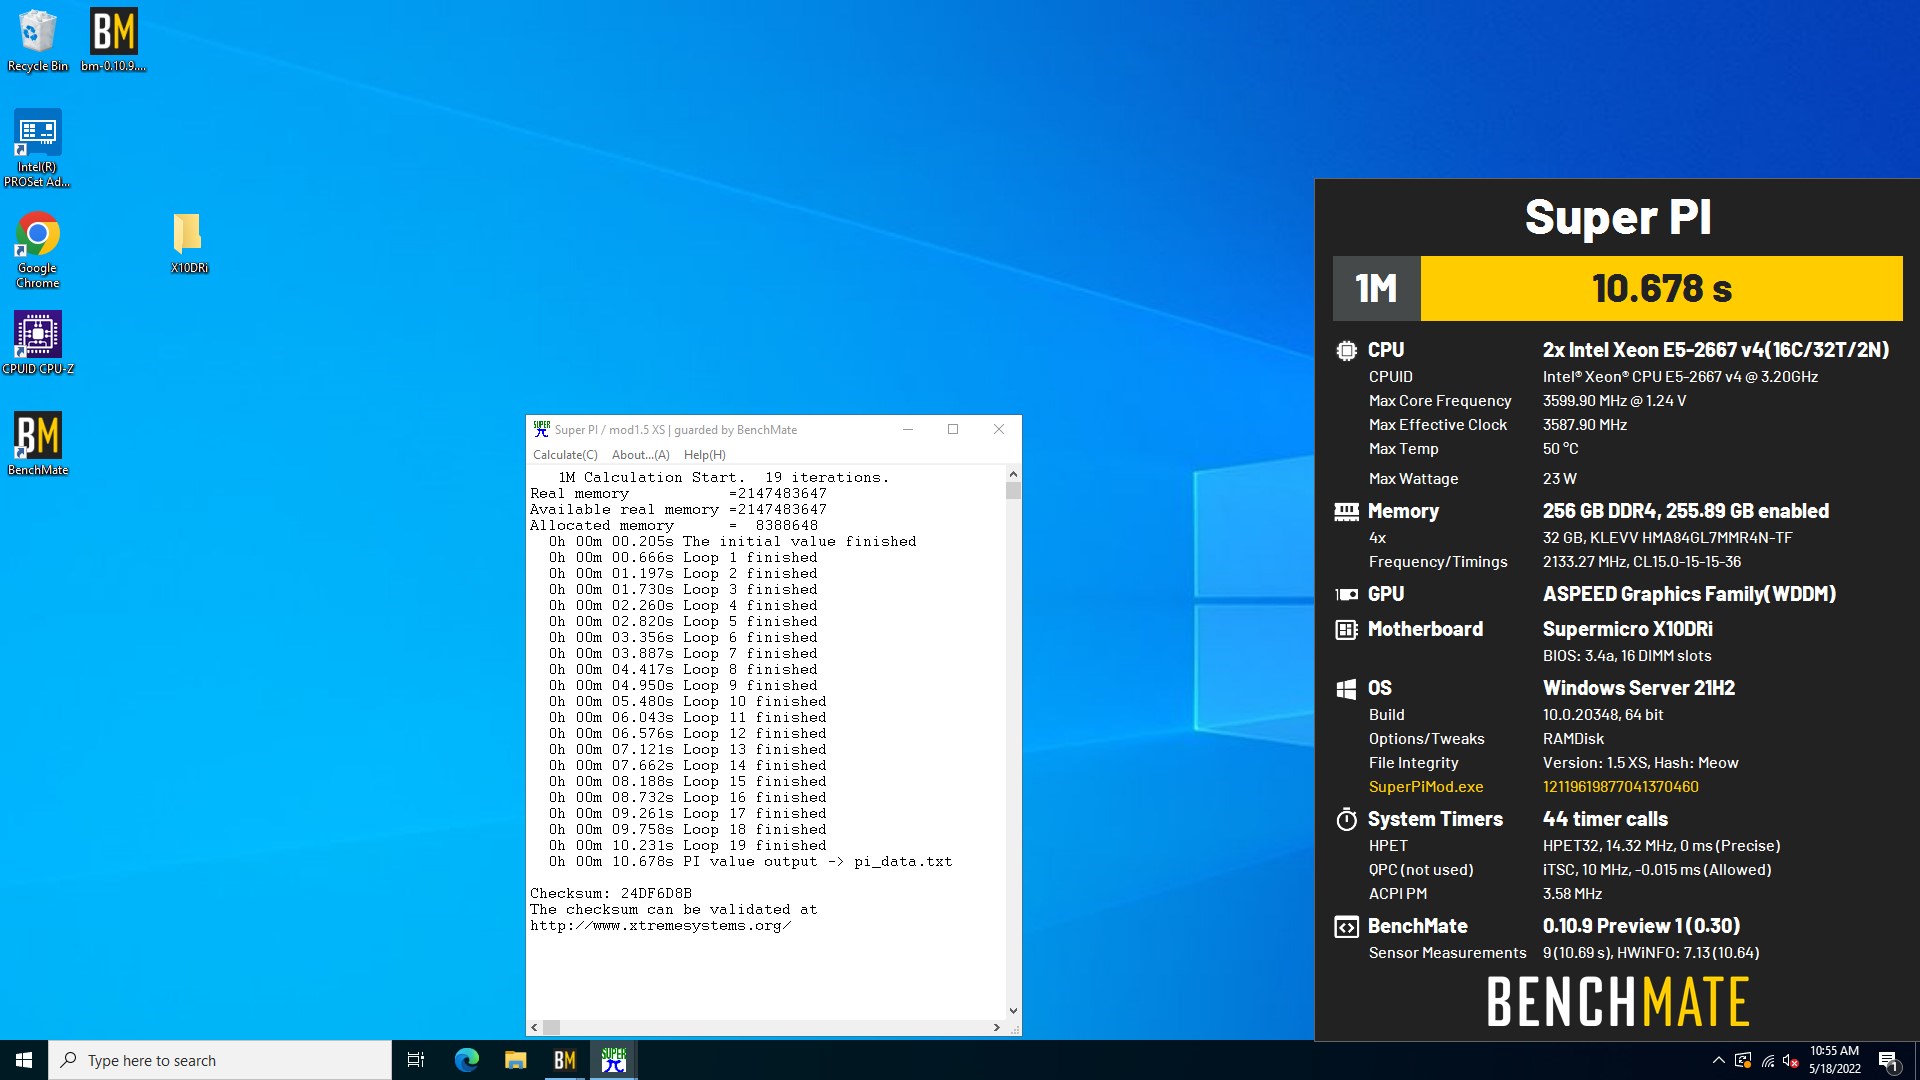Screen dimensions: 1920x1080
Task: Switch to Super PI taskbar button
Action: click(613, 1060)
